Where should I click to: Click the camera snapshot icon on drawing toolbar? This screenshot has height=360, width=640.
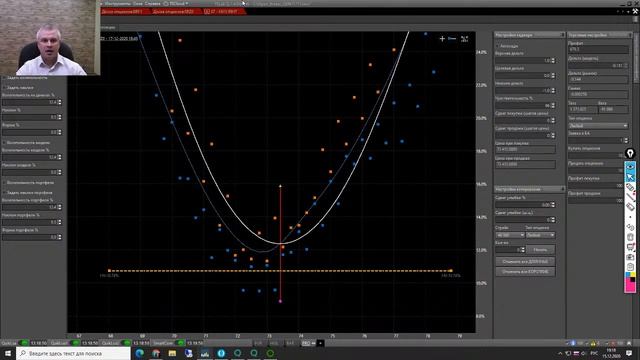pyautogui.click(x=630, y=257)
